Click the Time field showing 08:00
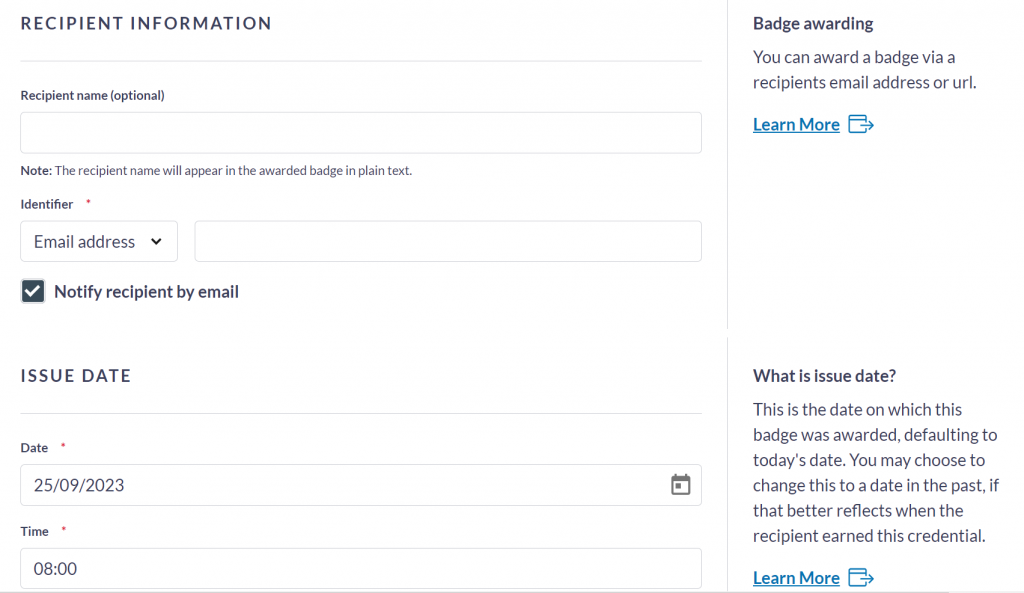1024x593 pixels. pos(360,568)
